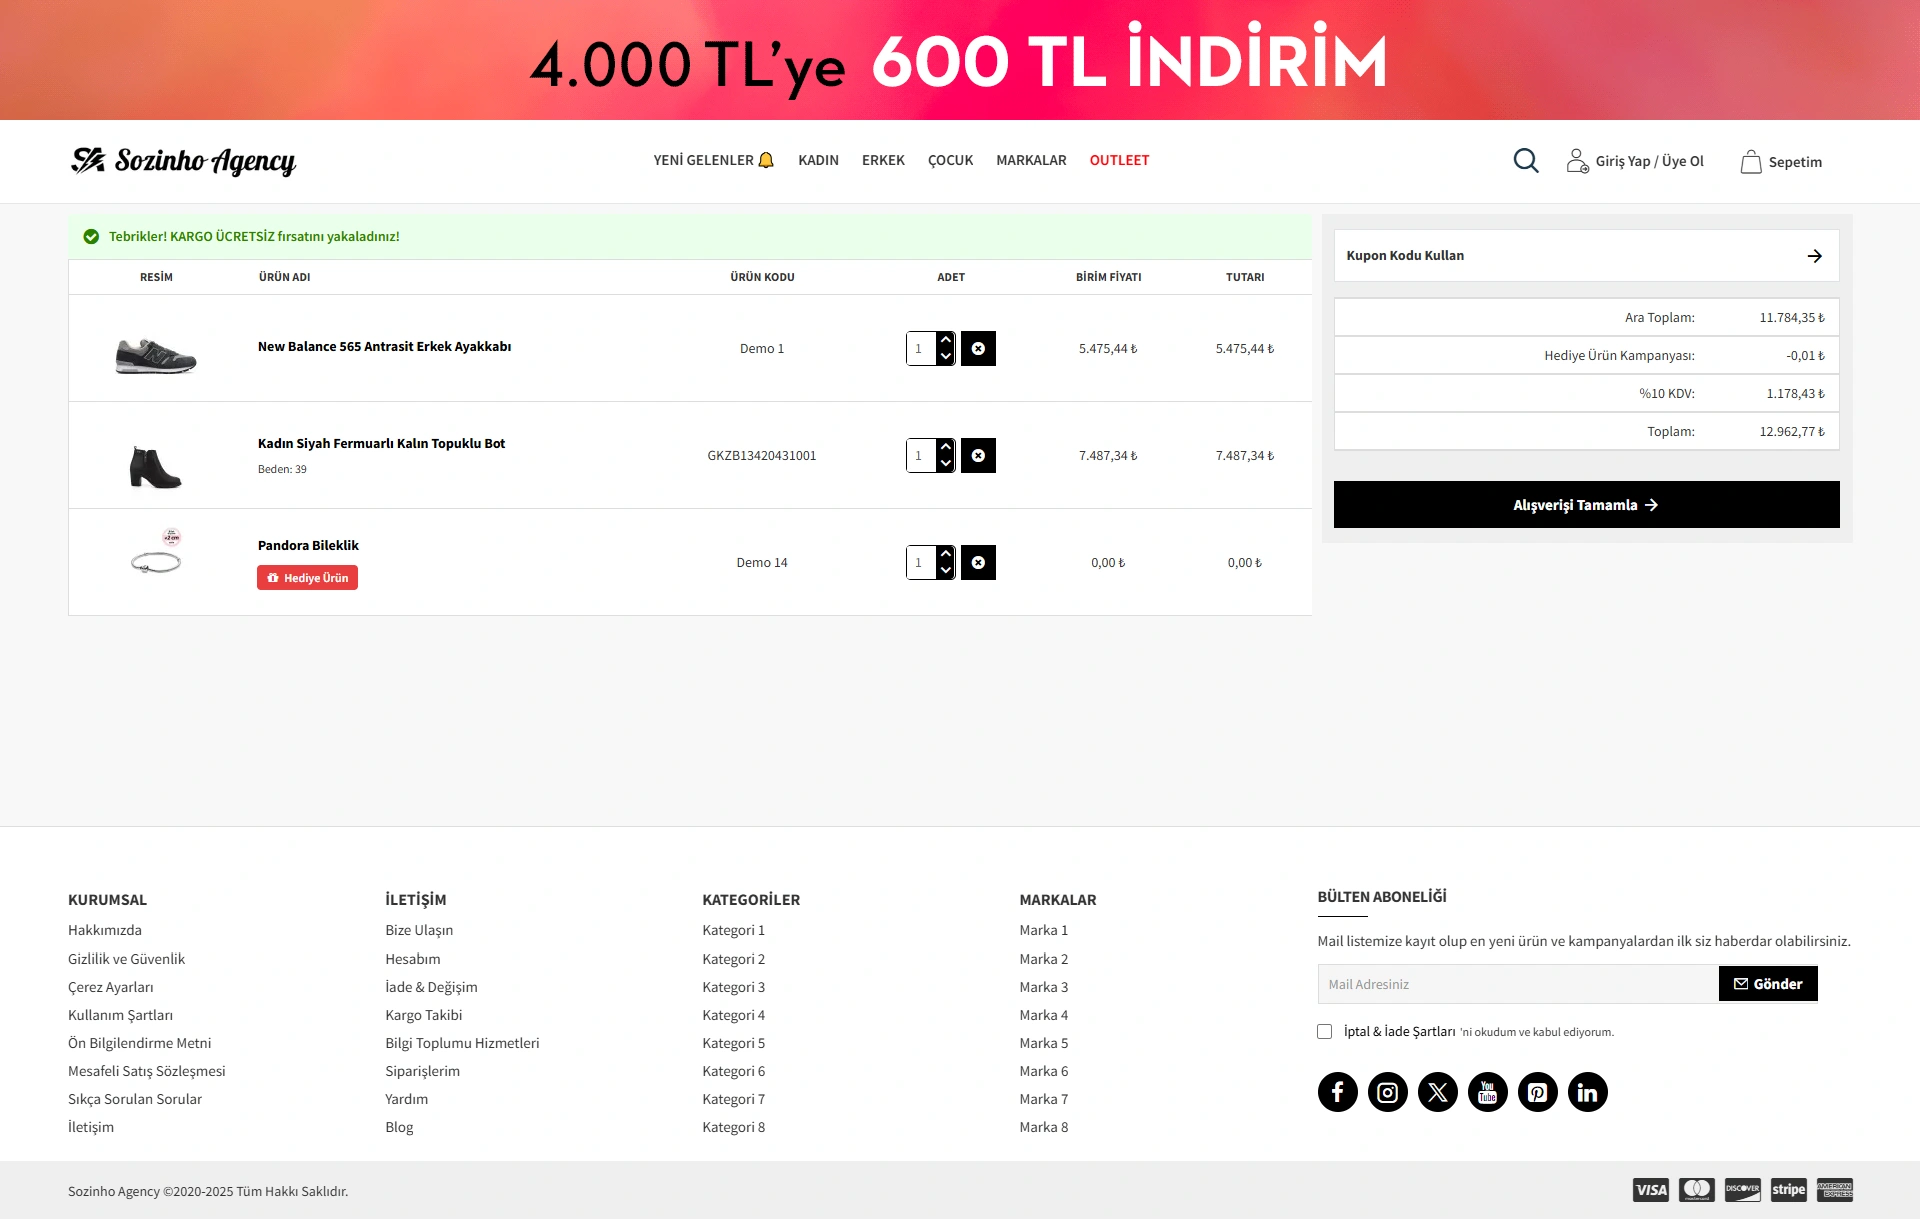The height and width of the screenshot is (1219, 1920).
Task: Click the Gönder newsletter button
Action: (x=1767, y=984)
